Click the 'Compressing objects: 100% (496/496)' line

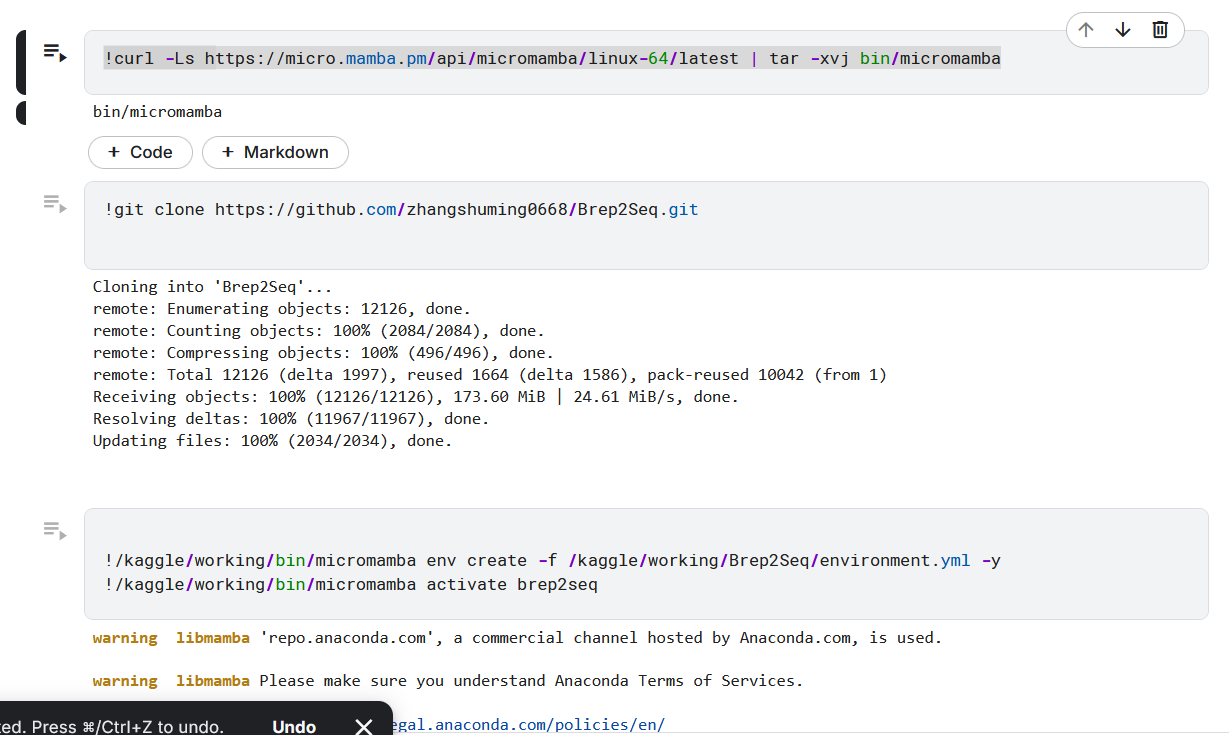pyautogui.click(x=323, y=353)
